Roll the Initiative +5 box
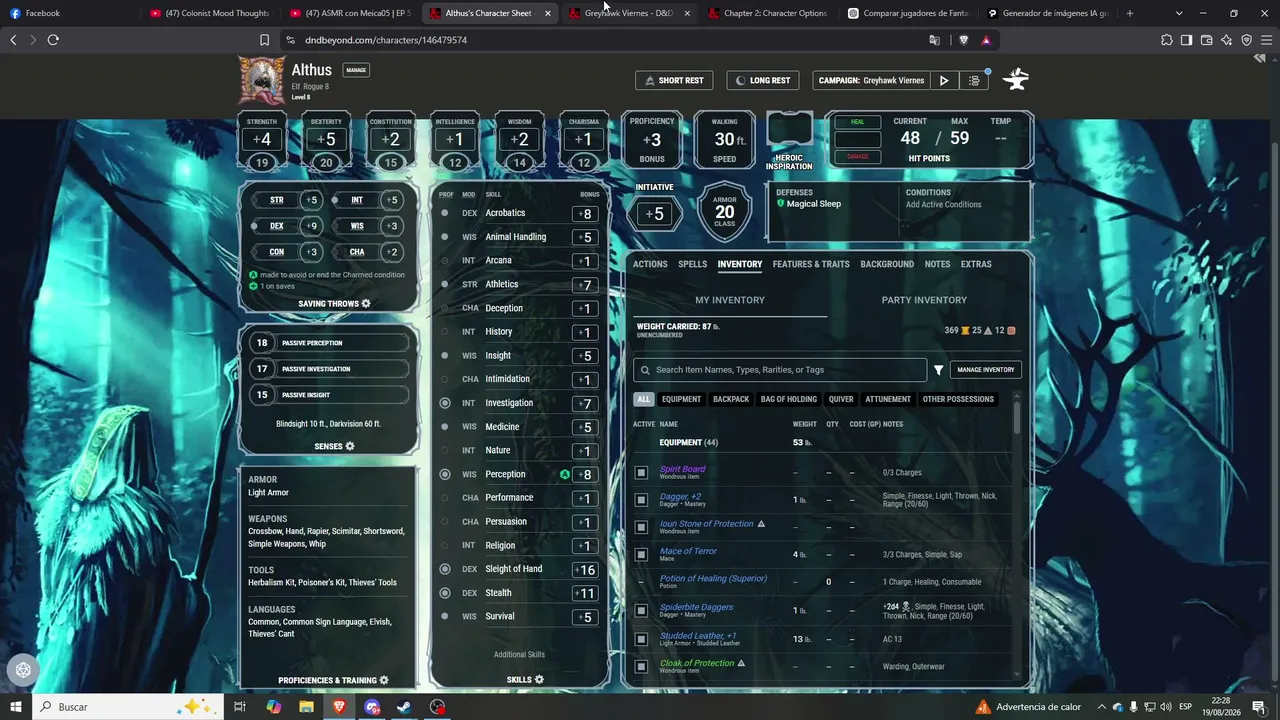1280x720 pixels. [x=654, y=214]
